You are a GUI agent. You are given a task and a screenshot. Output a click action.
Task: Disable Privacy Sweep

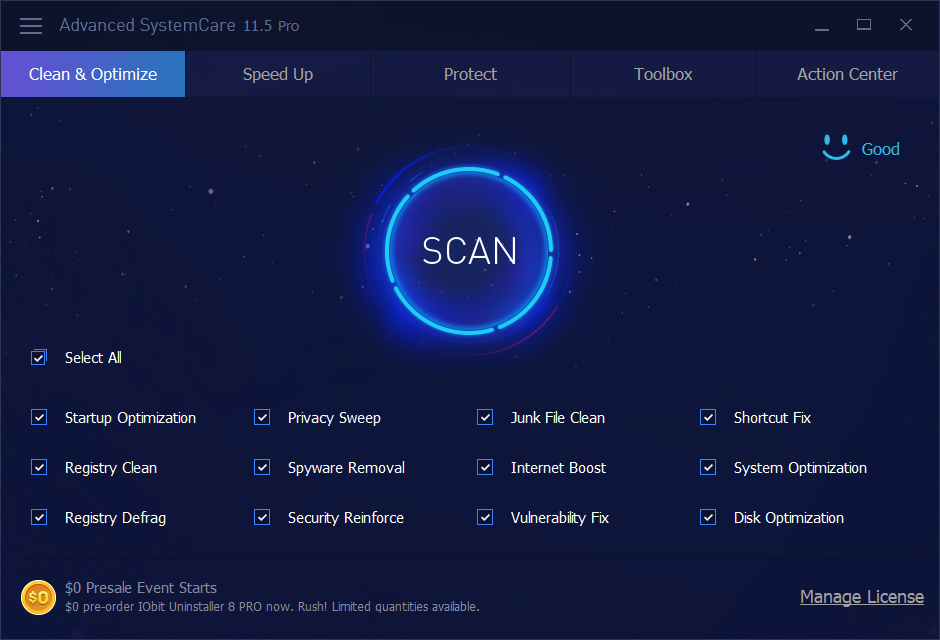(x=261, y=417)
